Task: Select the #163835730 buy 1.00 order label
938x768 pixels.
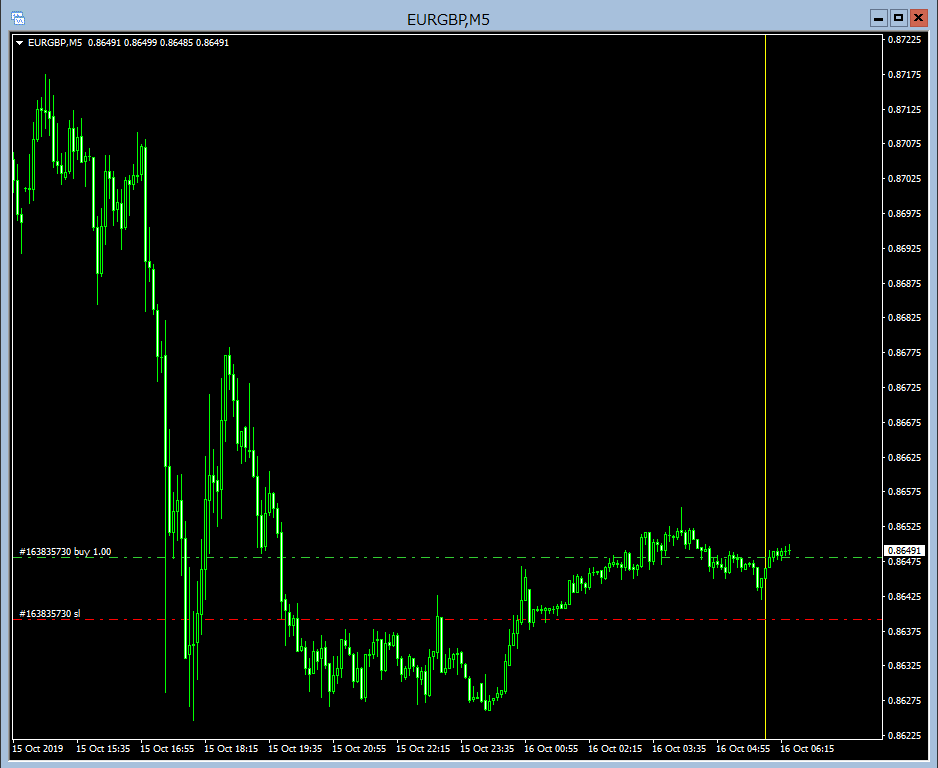Action: 65,551
